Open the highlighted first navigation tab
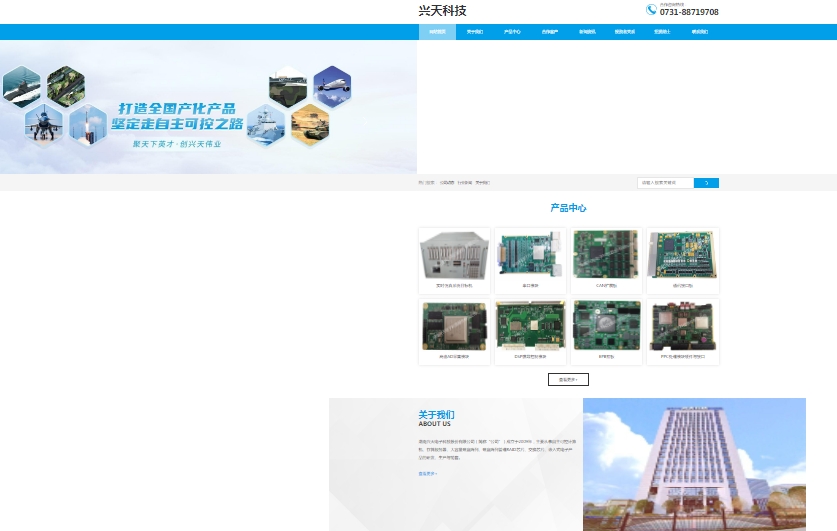The image size is (837, 531). [x=437, y=31]
